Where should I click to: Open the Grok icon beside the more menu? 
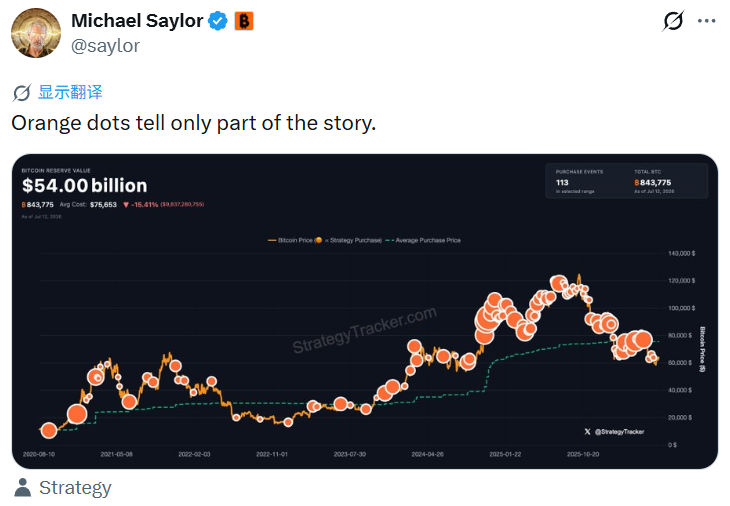673,21
